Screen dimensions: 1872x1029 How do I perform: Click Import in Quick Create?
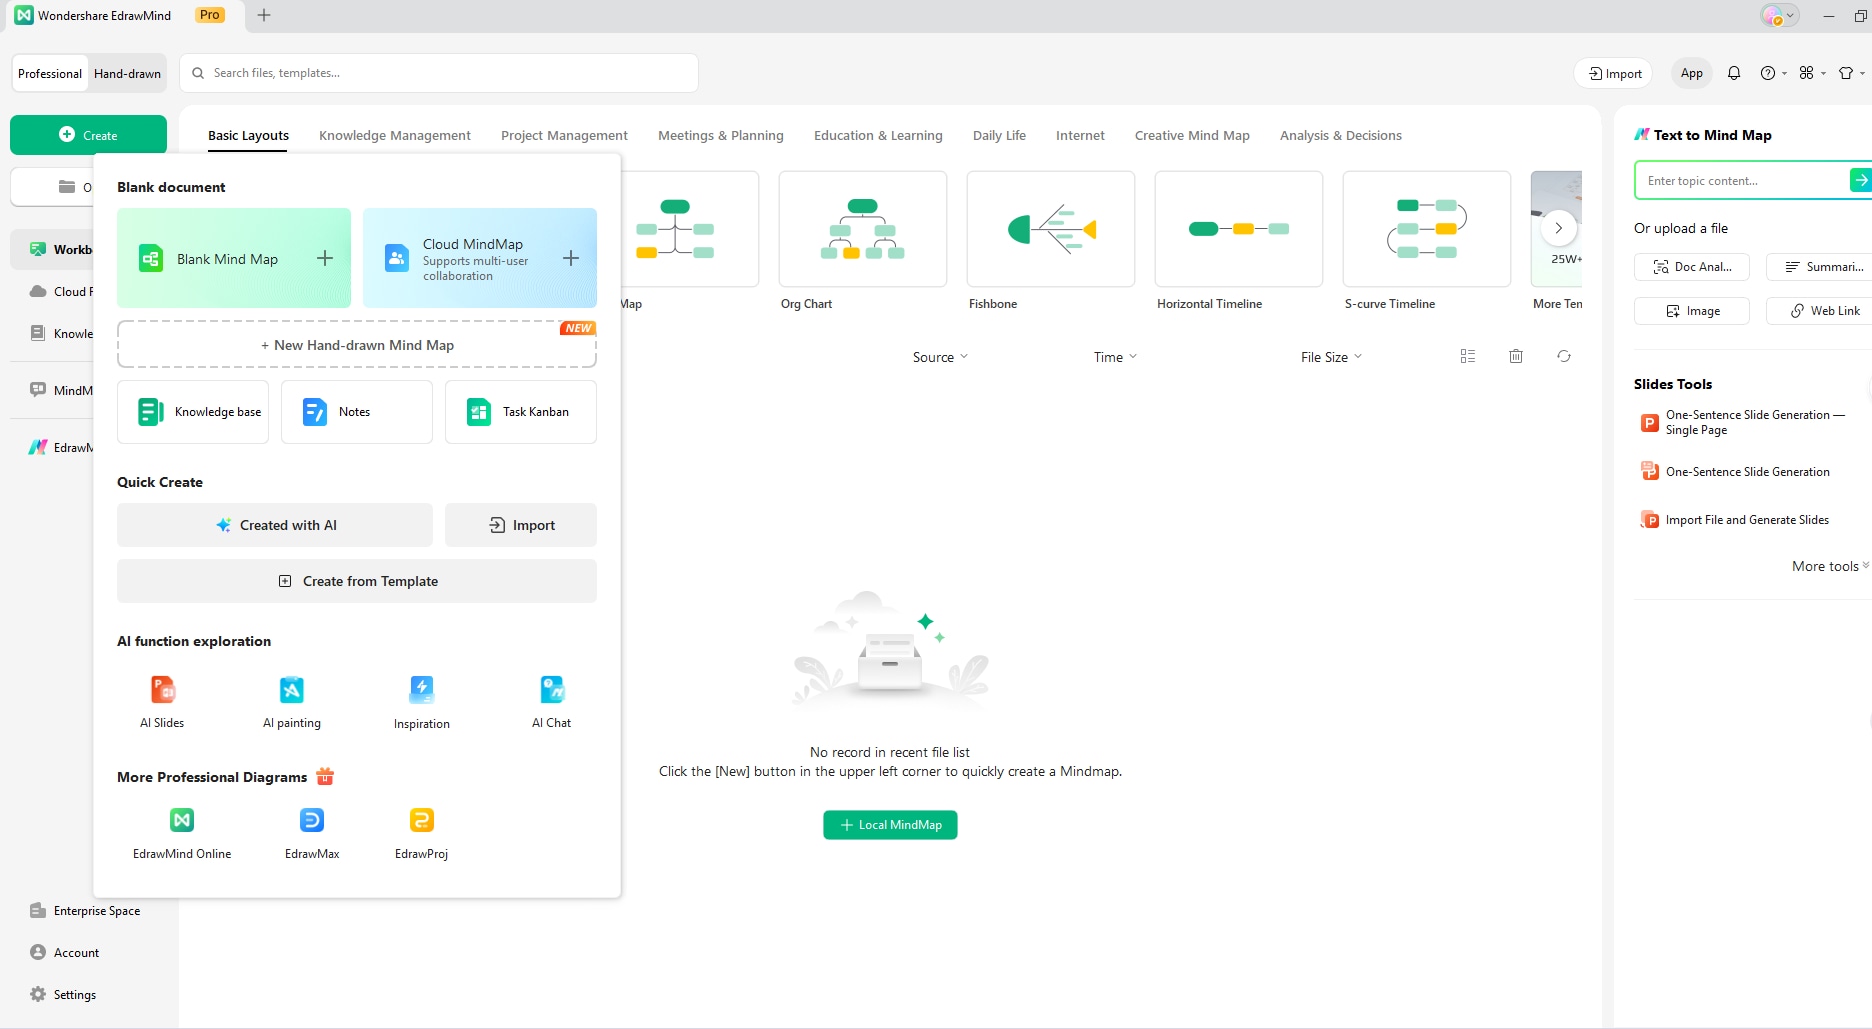[x=521, y=525]
